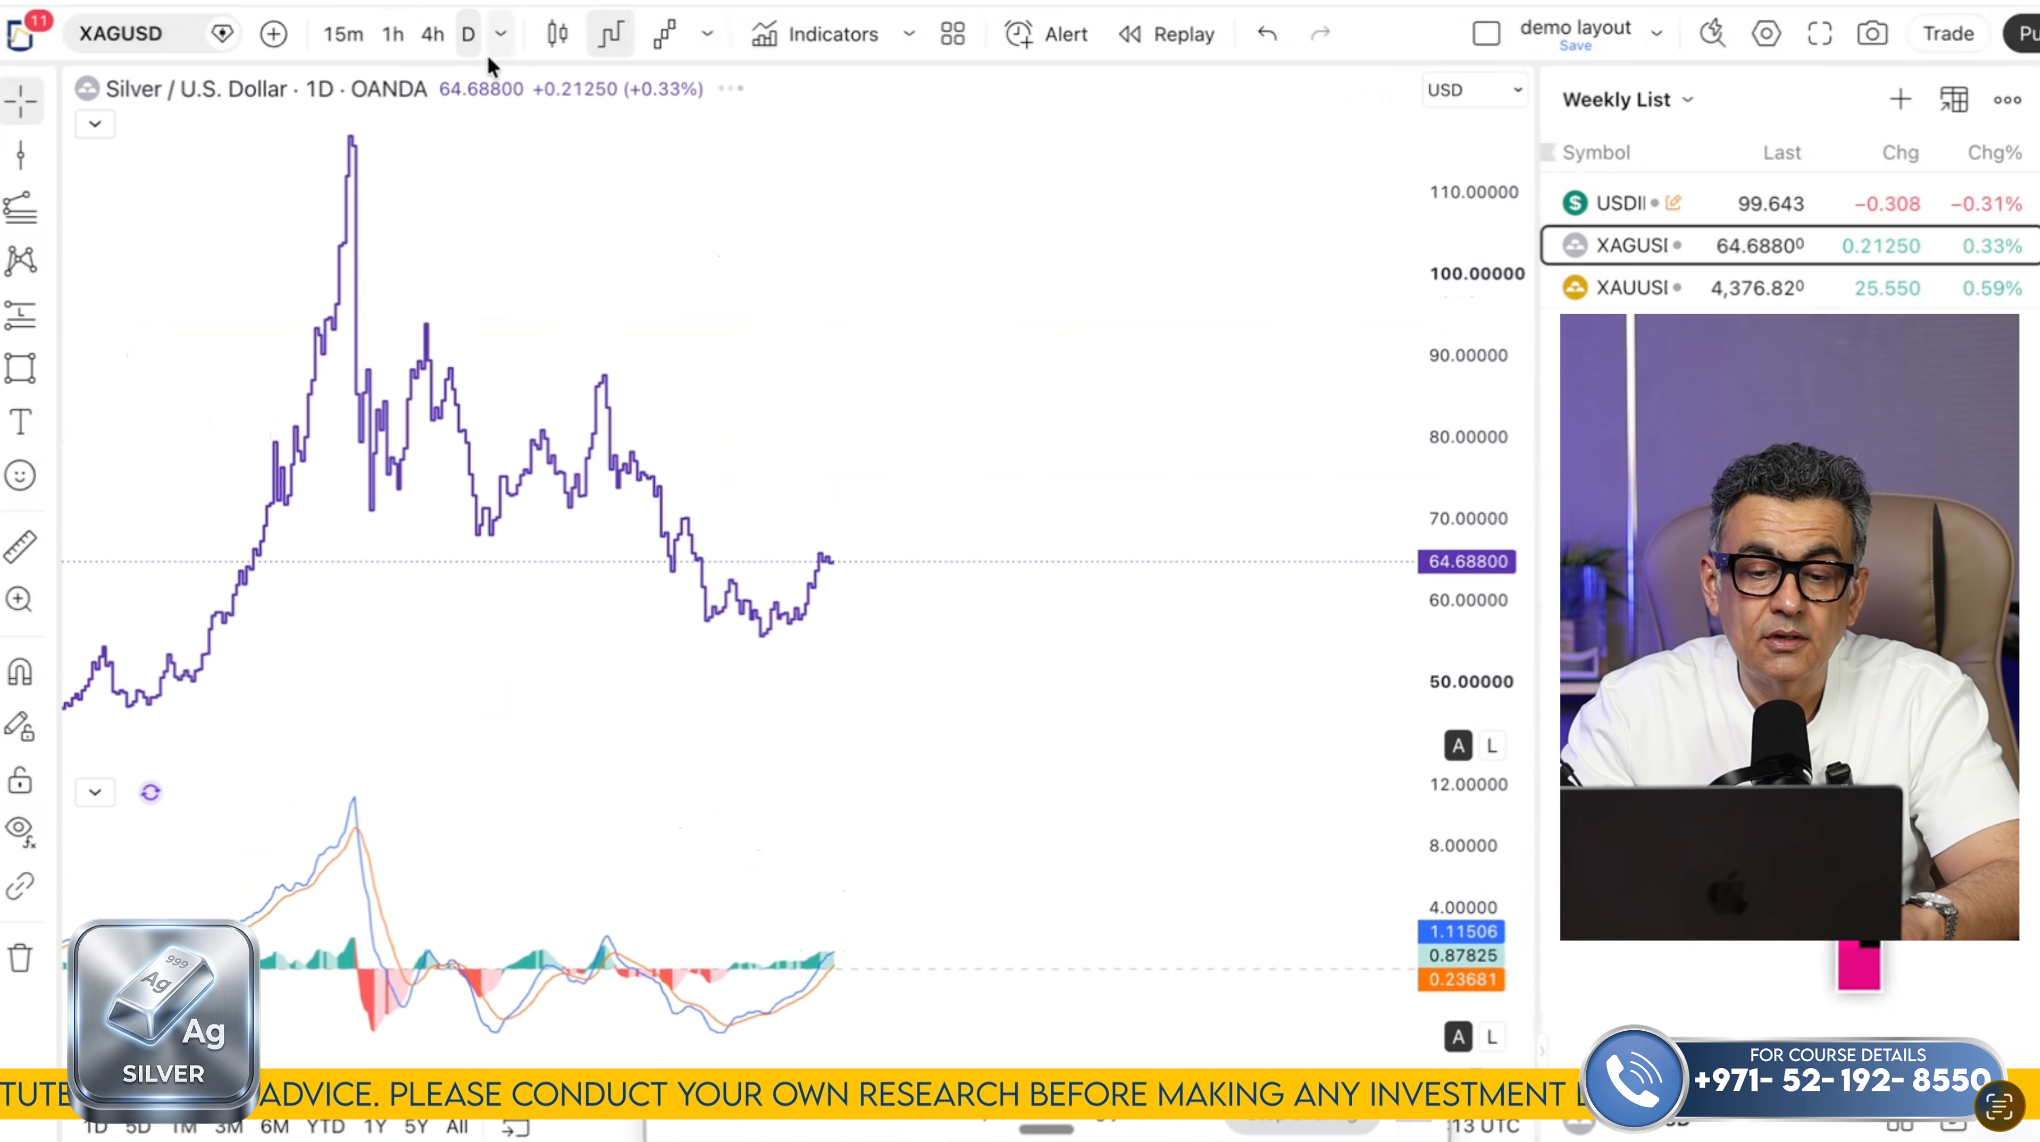Sort watchlist by Chg% column
Viewport: 2040px width, 1142px height.
pos(1994,153)
